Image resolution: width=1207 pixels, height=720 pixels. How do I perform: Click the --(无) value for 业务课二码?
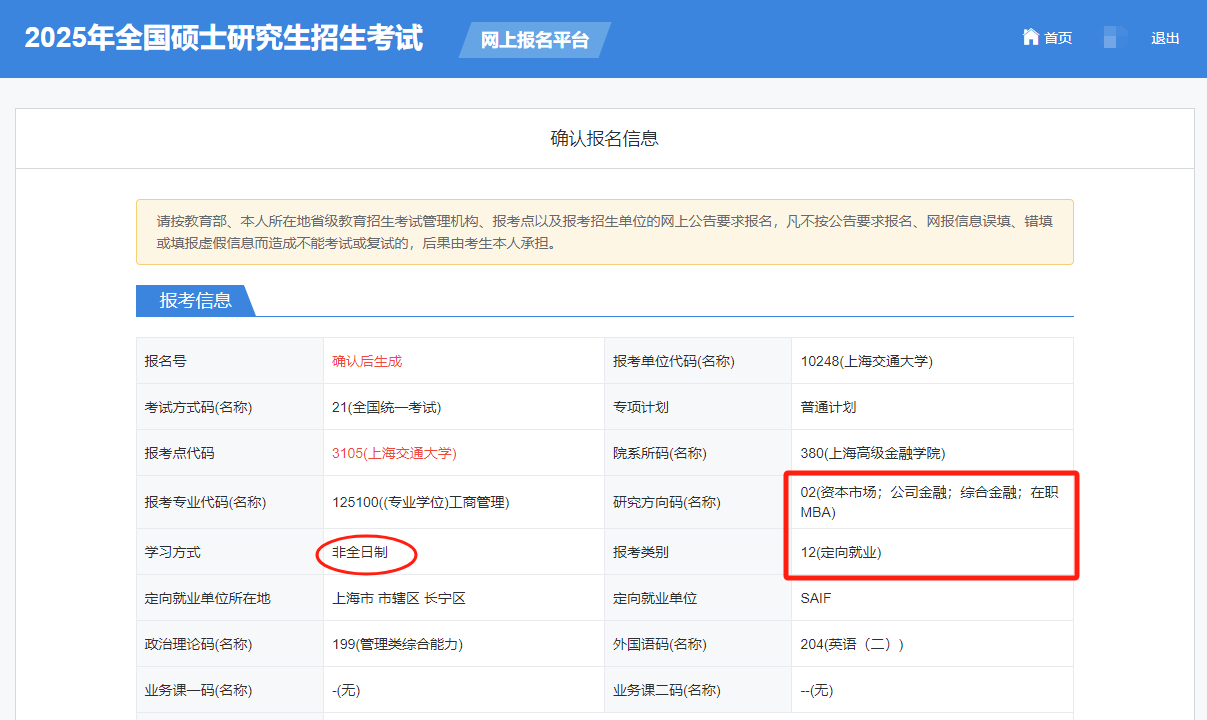[x=817, y=690]
